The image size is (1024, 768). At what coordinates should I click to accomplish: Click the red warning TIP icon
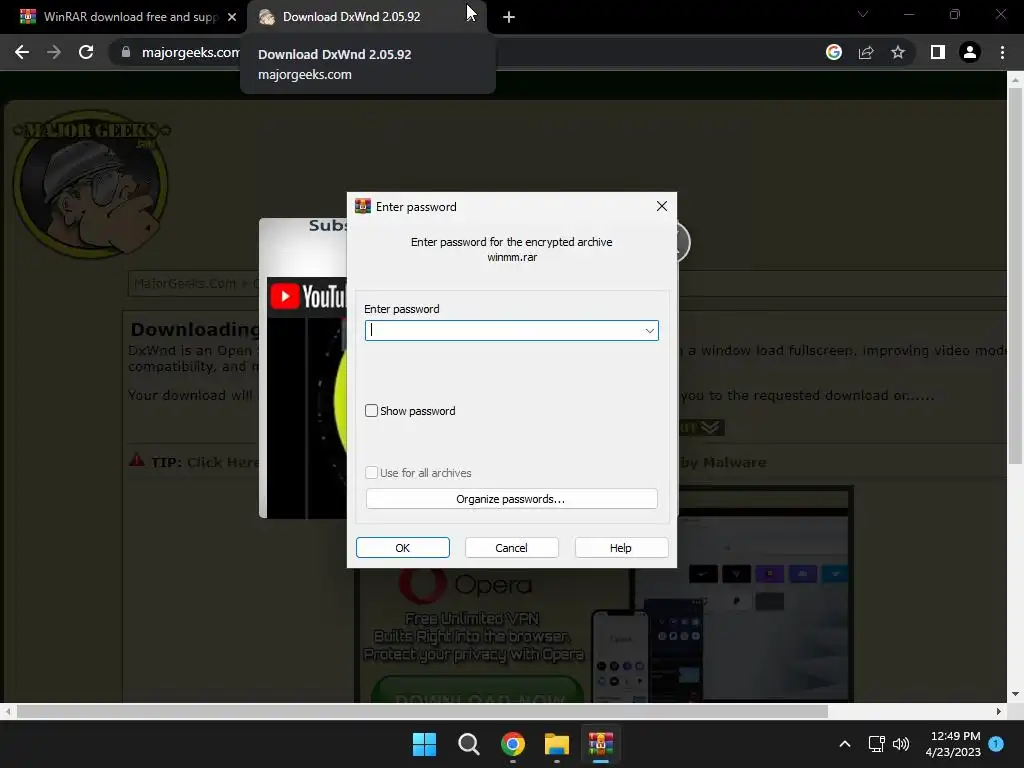[136, 460]
